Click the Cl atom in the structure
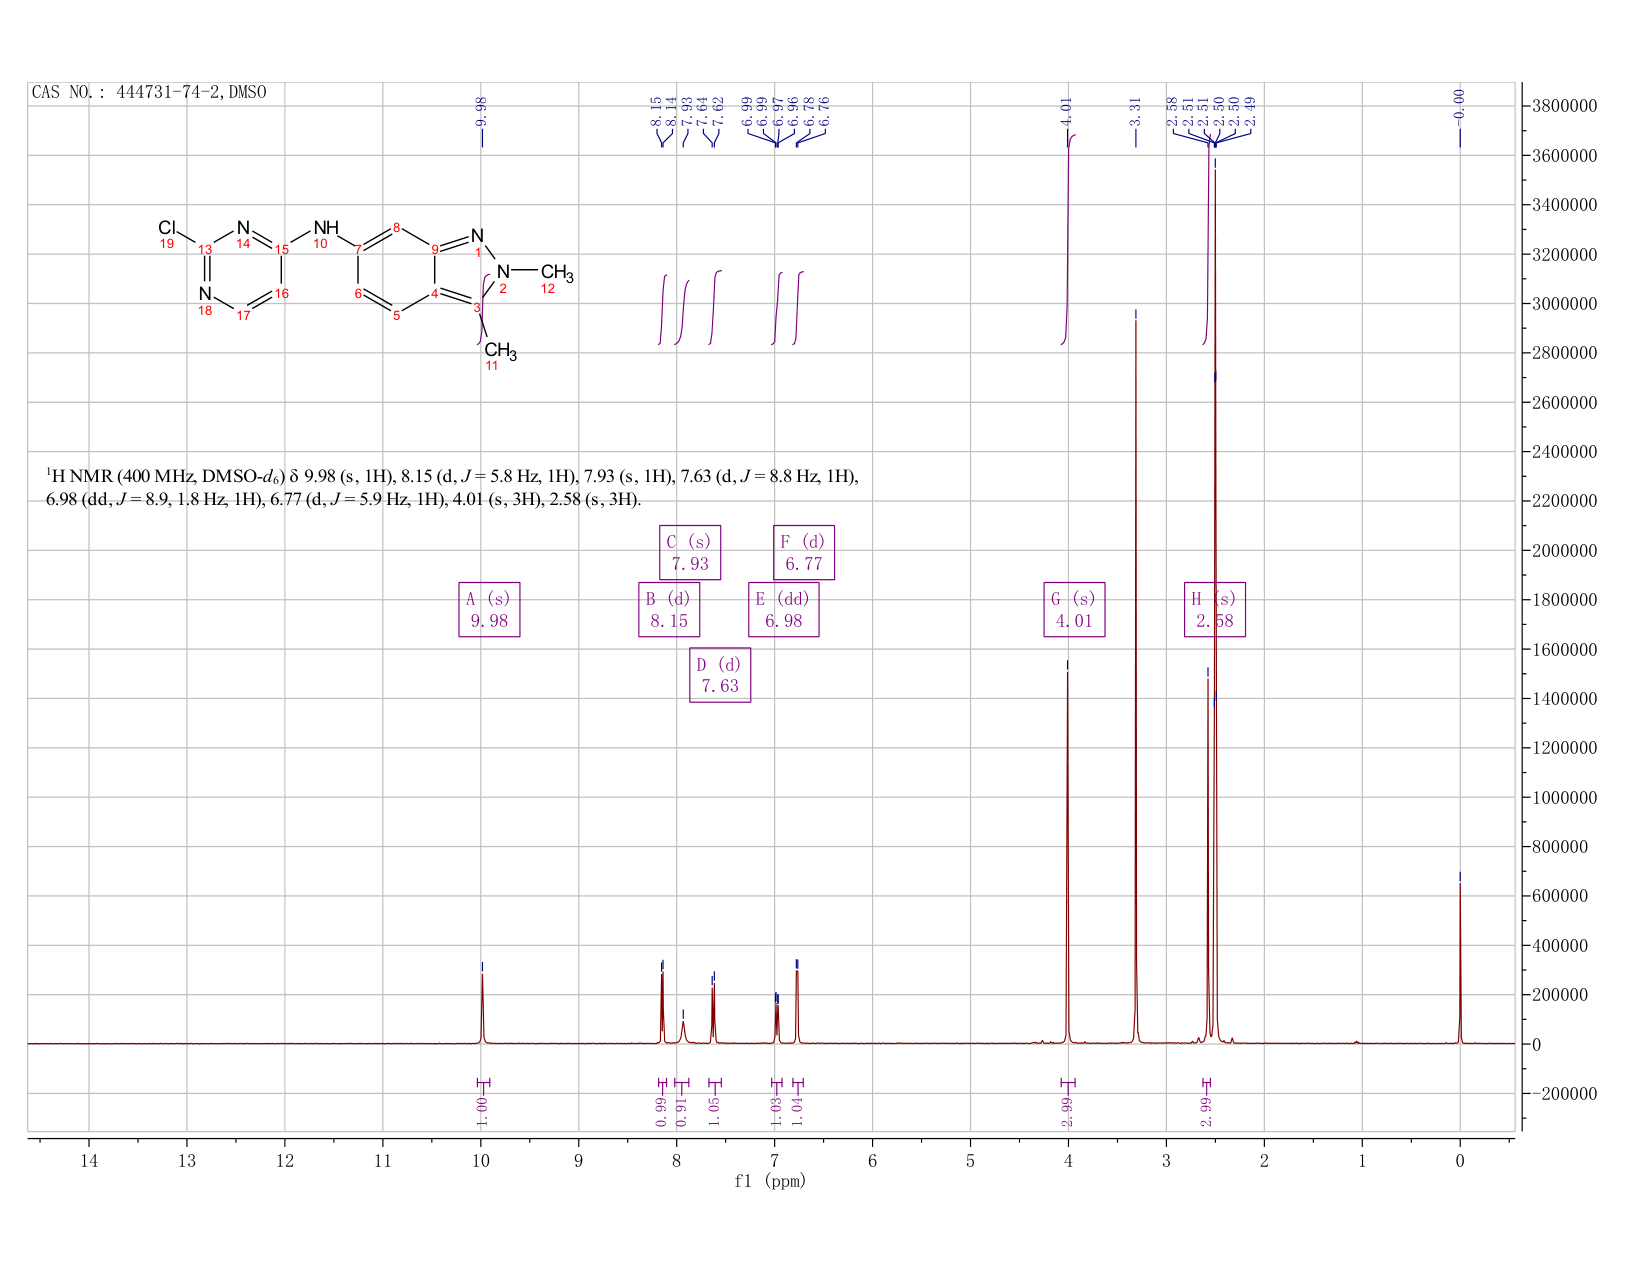The height and width of the screenshot is (1275, 1650). (x=167, y=229)
